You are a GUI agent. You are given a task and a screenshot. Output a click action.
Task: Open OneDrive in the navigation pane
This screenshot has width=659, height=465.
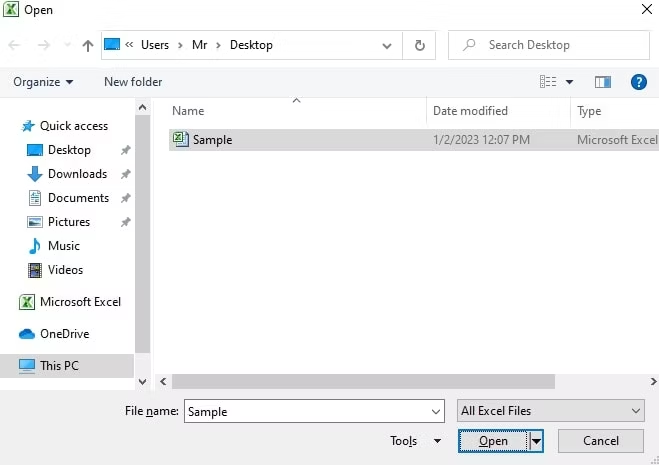tap(64, 334)
